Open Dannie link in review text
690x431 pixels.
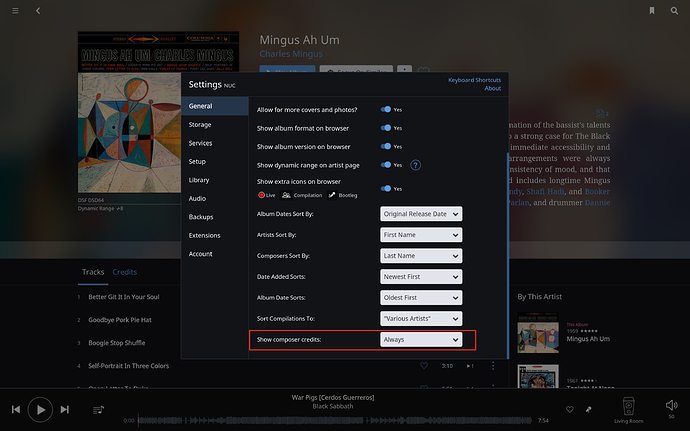[x=597, y=203]
